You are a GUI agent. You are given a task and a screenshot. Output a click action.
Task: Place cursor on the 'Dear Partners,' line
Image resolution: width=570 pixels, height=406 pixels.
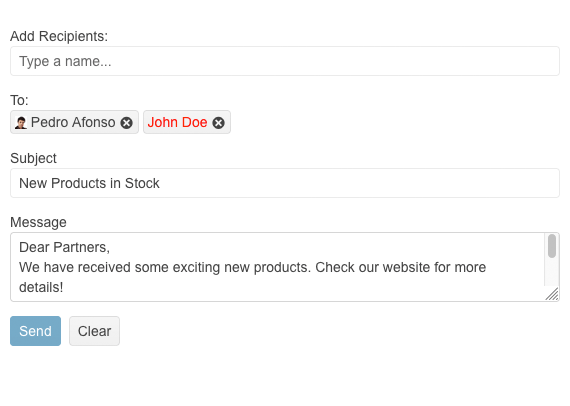(x=64, y=247)
